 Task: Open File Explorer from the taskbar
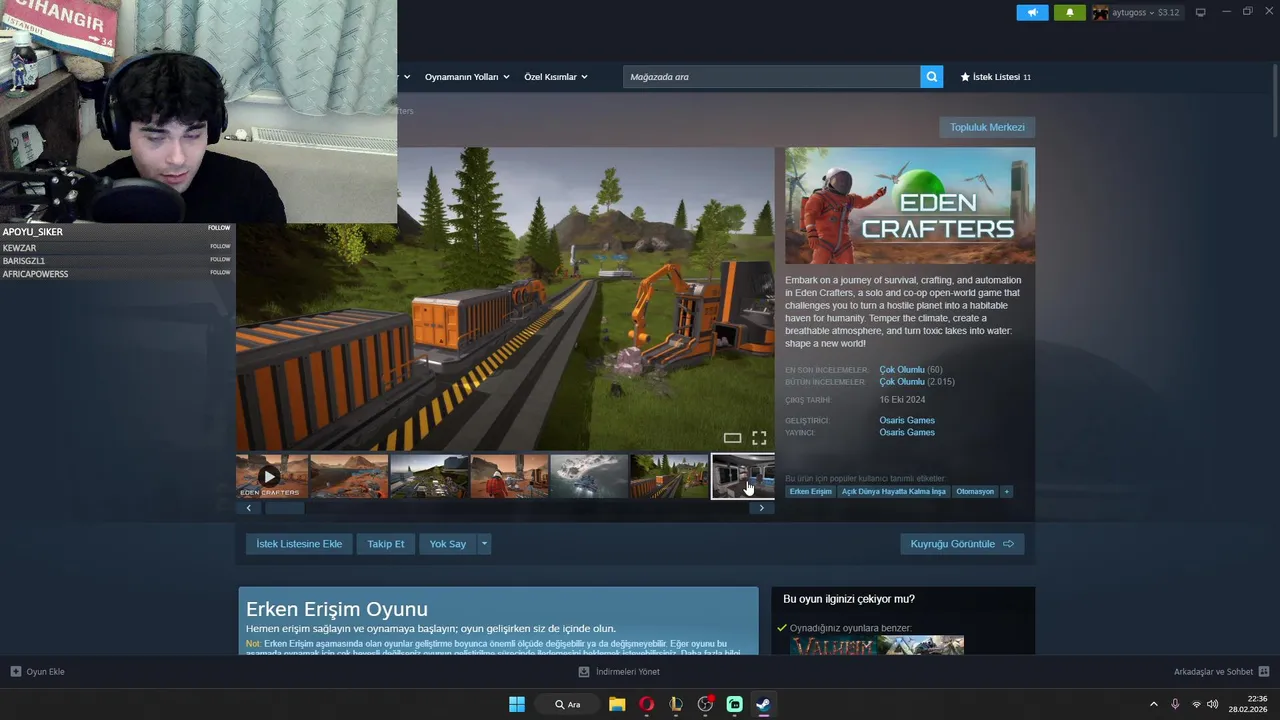click(x=617, y=704)
